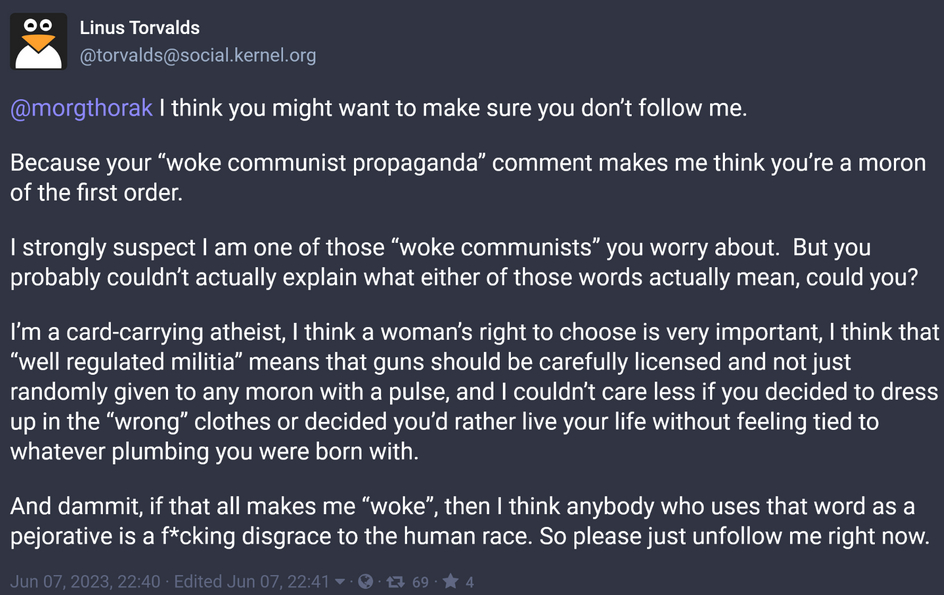Viewport: 944px width, 595px height.
Task: Click the @morgthorak mention
Action: [81, 108]
